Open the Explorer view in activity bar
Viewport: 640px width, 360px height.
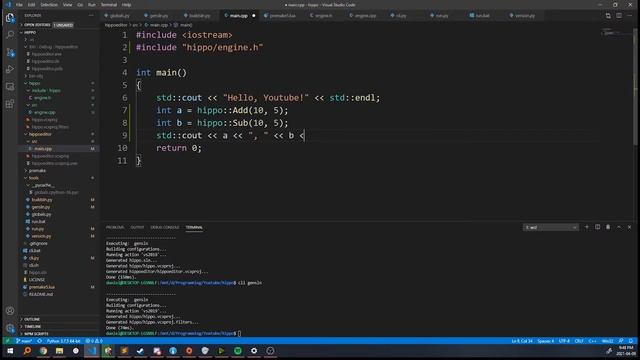click(x=10, y=18)
